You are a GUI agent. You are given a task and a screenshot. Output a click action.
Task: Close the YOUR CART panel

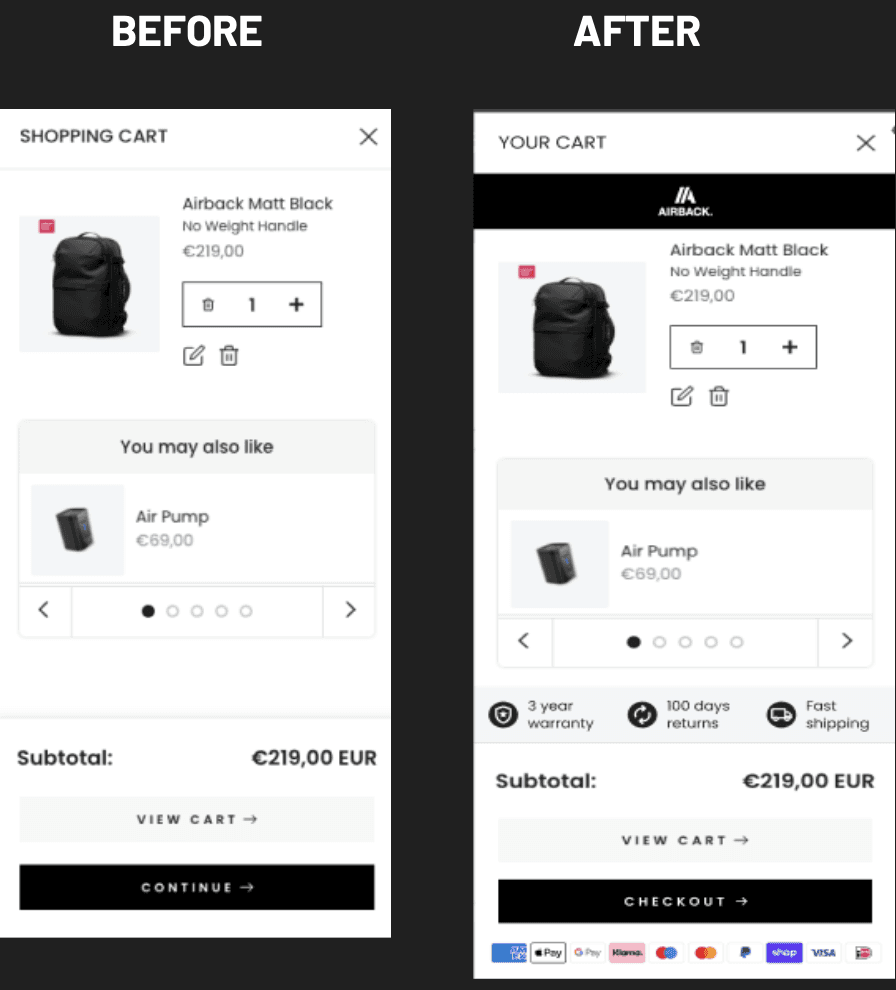866,143
